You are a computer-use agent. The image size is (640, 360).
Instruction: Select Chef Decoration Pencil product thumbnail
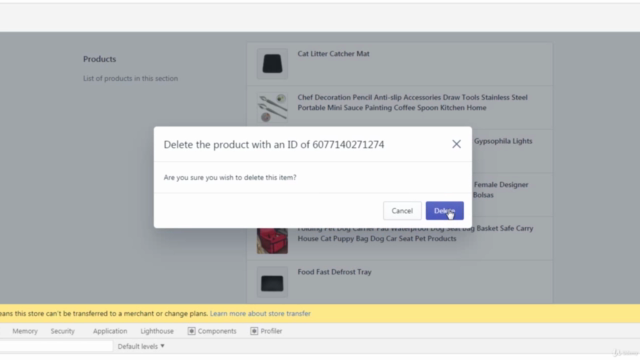[x=272, y=108]
